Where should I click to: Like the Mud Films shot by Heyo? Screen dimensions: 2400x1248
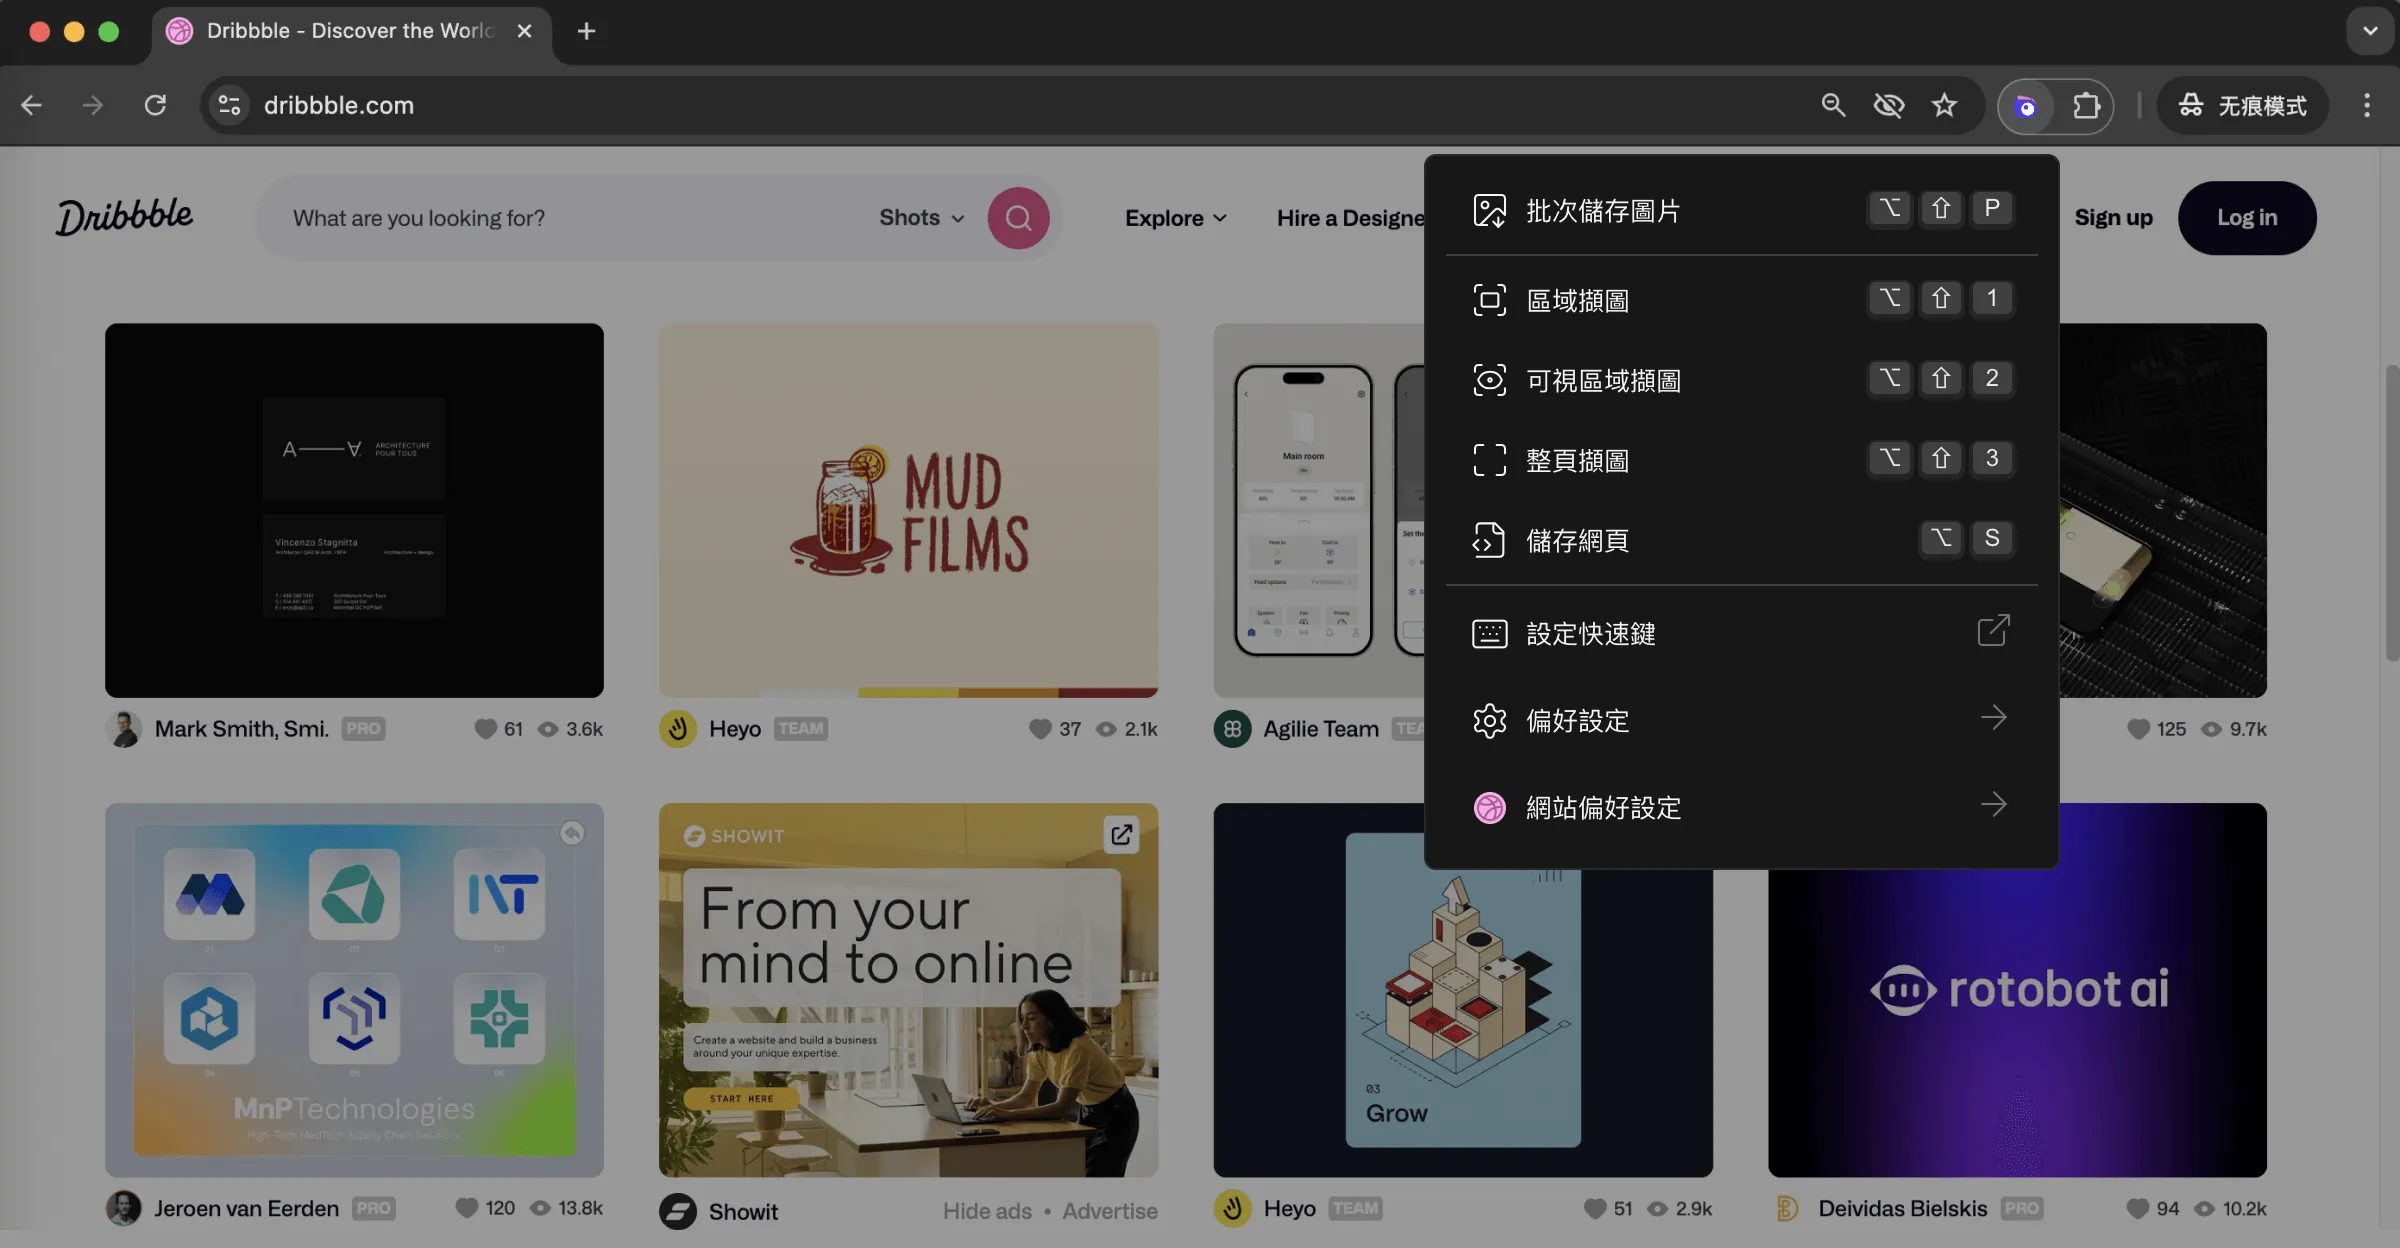click(x=1040, y=729)
